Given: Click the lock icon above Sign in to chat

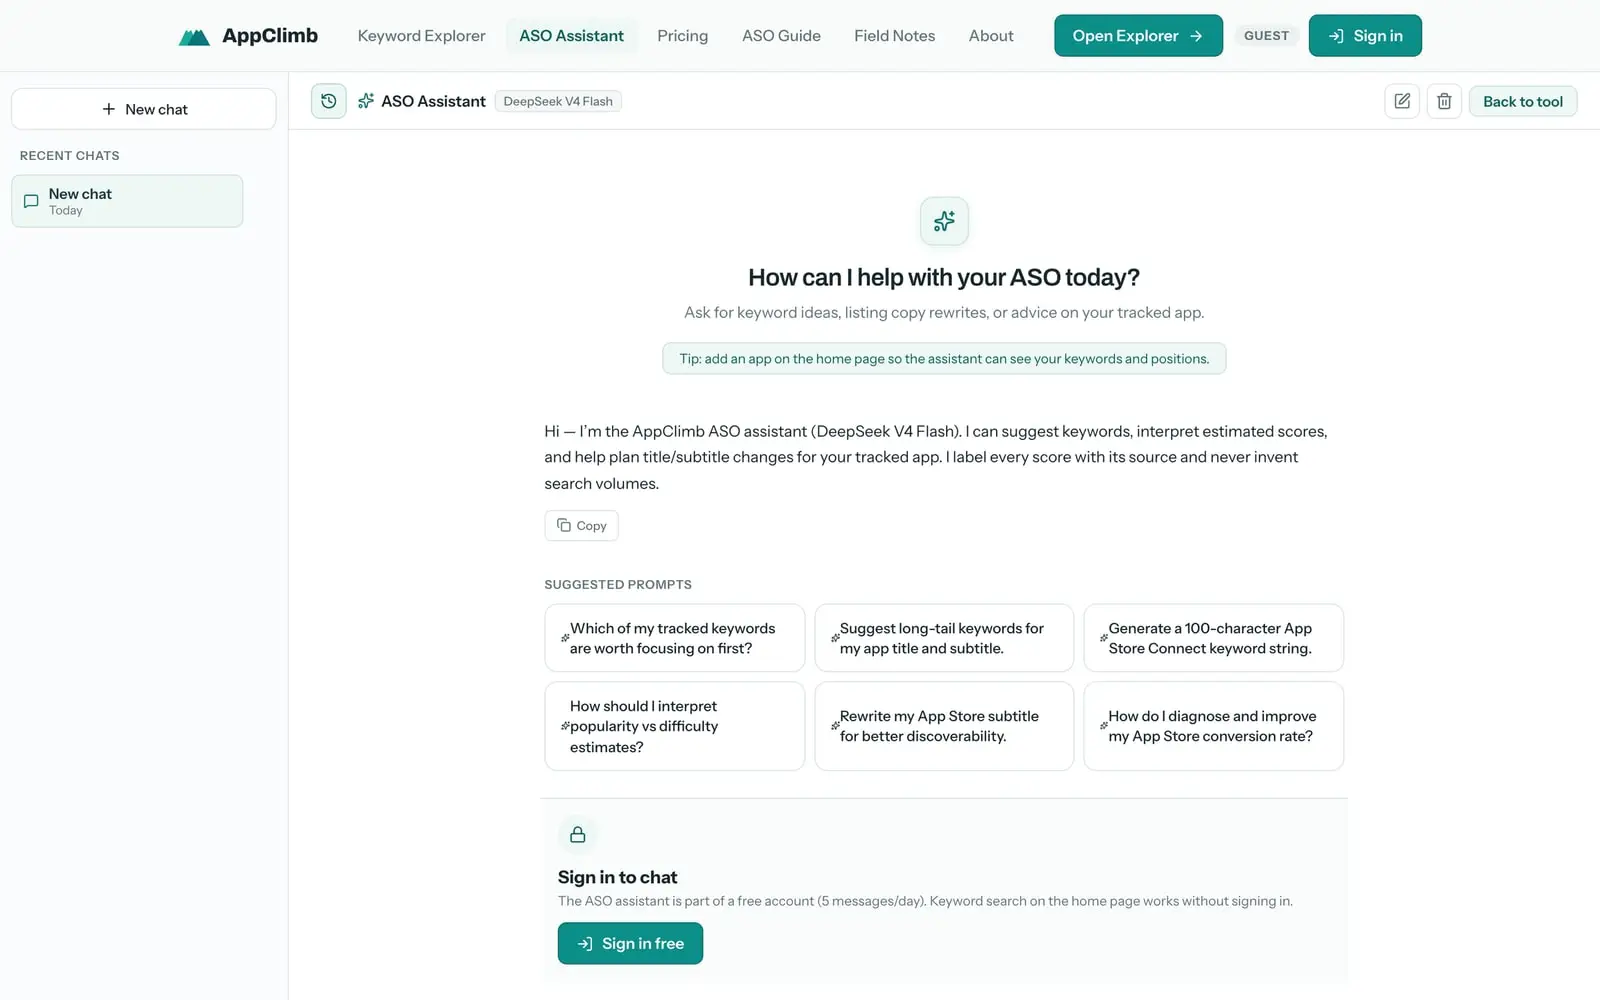Looking at the screenshot, I should click(578, 834).
